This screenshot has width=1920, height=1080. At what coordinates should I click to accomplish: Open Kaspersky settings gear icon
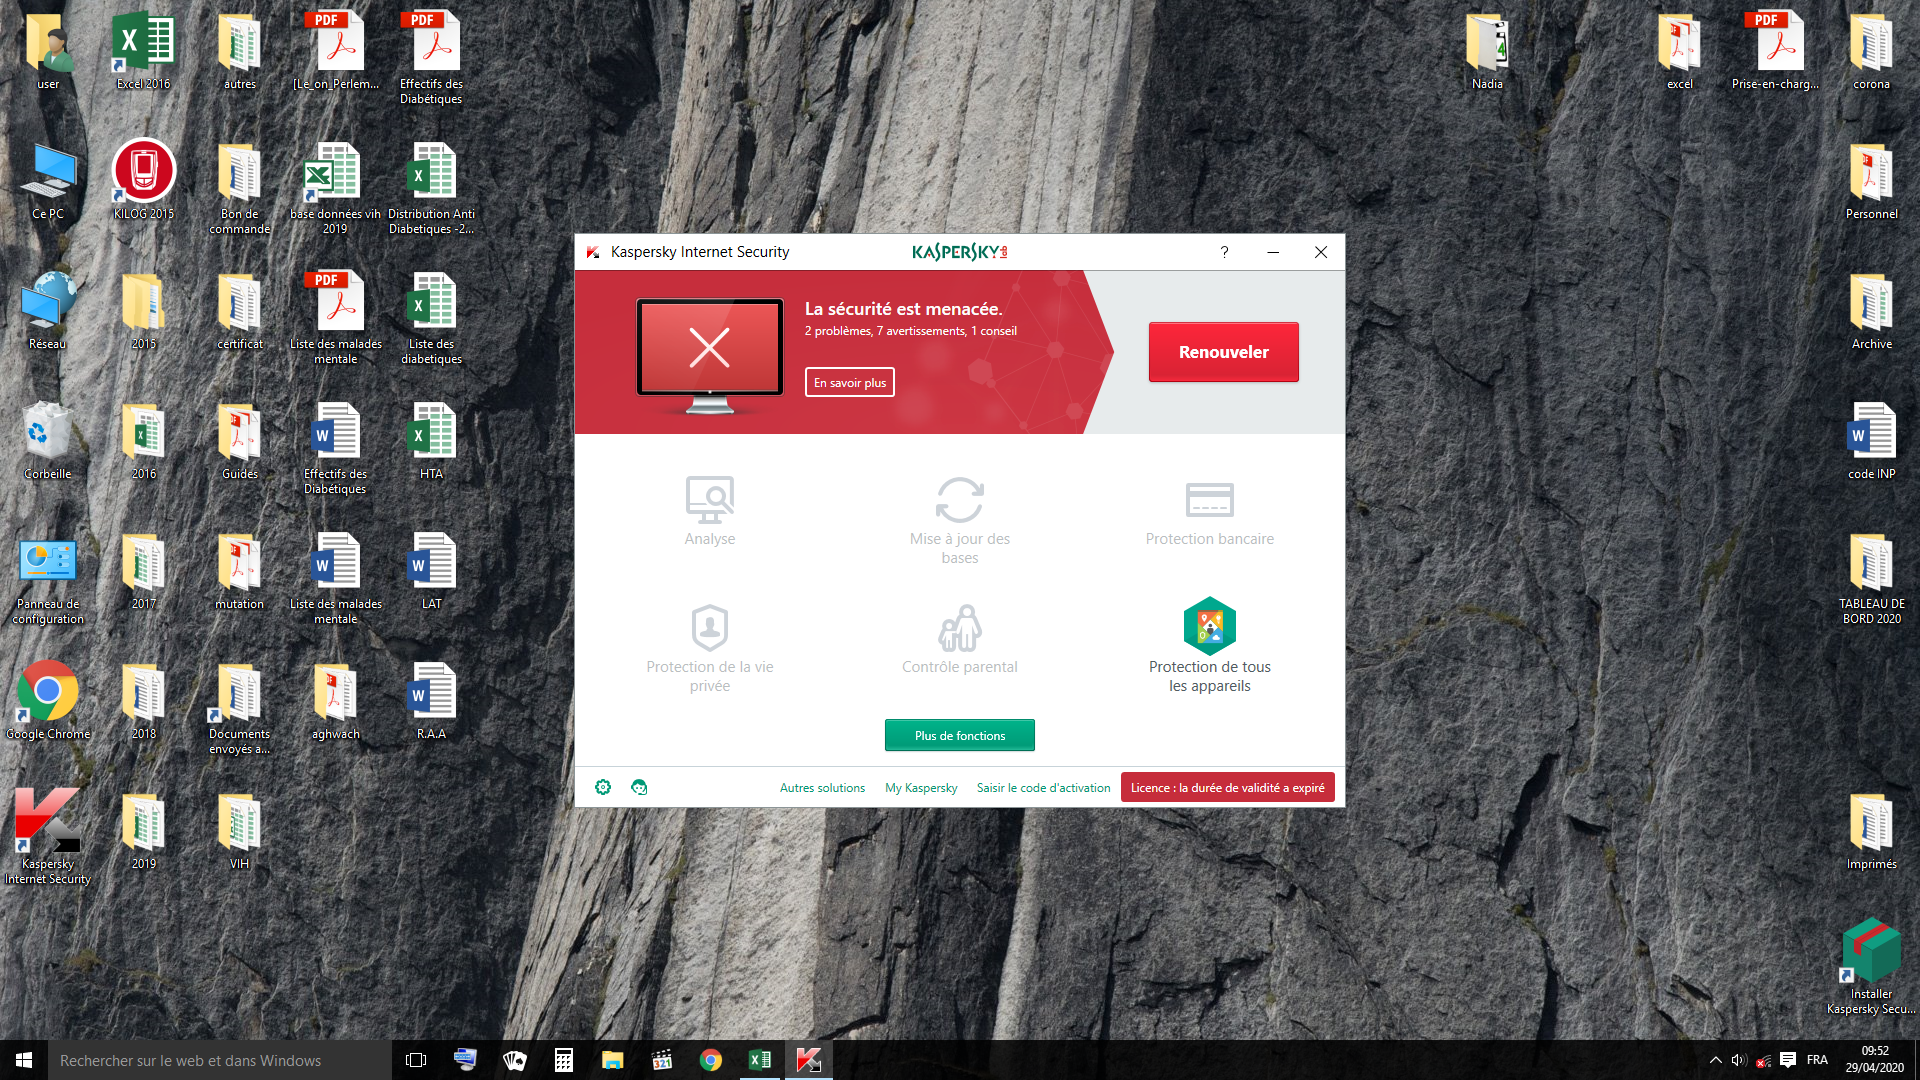(603, 787)
